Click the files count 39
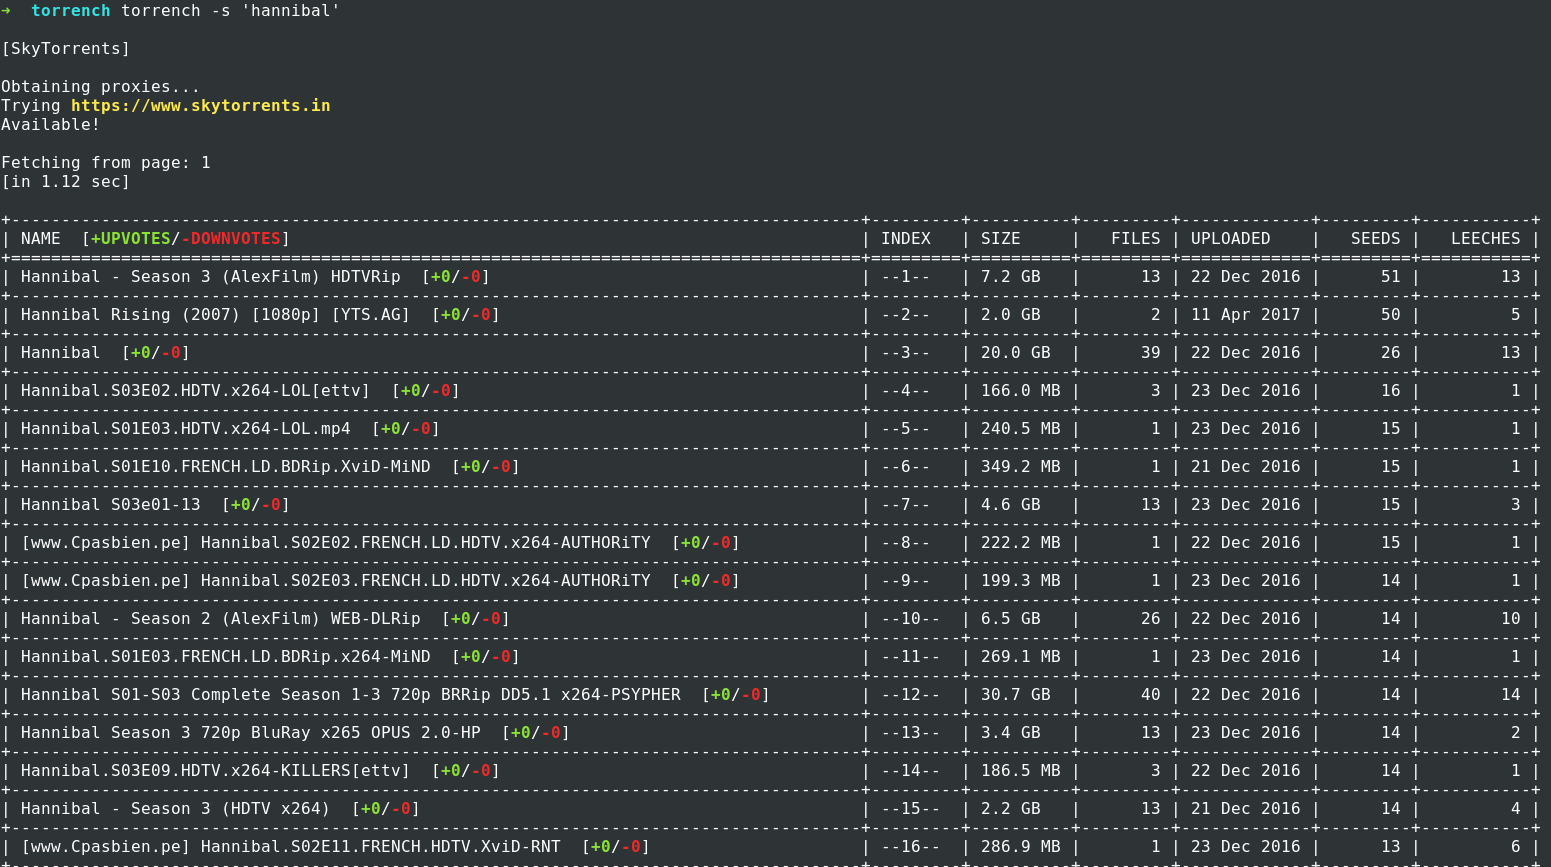The width and height of the screenshot is (1551, 867). pyautogui.click(x=1151, y=352)
